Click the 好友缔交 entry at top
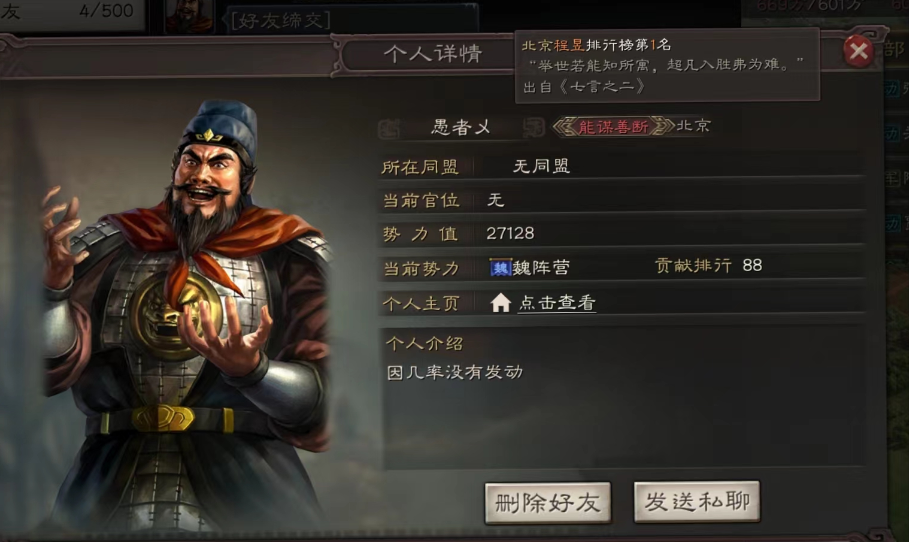This screenshot has width=909, height=542. [281, 20]
